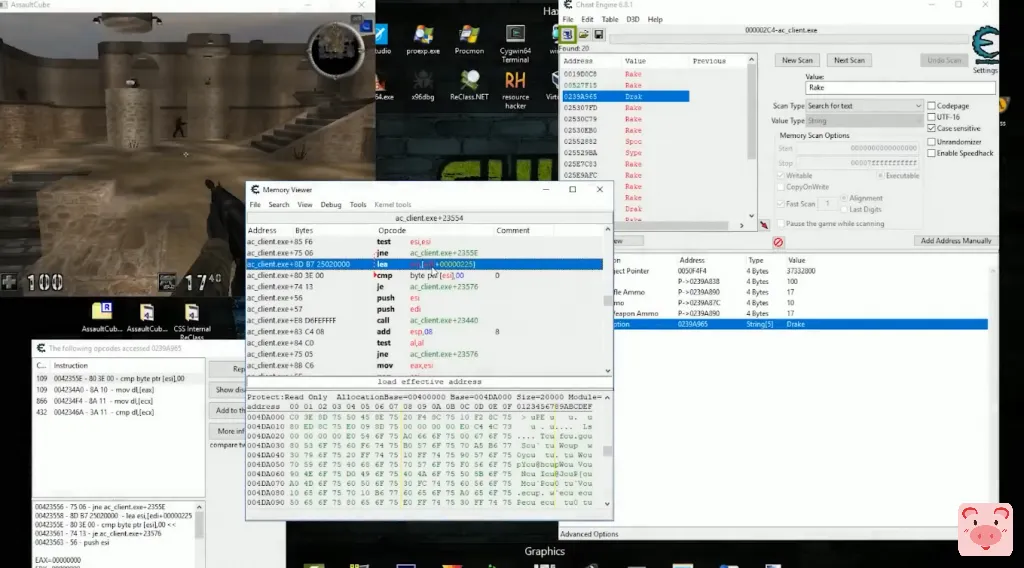Open the process list icon in Cheat Engine
The width and height of the screenshot is (1024, 568).
[x=567, y=34]
